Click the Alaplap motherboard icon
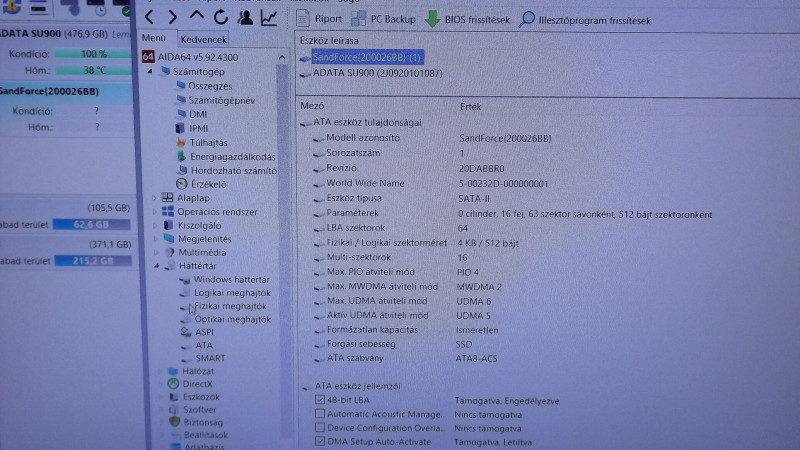Image resolution: width=800 pixels, height=450 pixels. [167, 197]
